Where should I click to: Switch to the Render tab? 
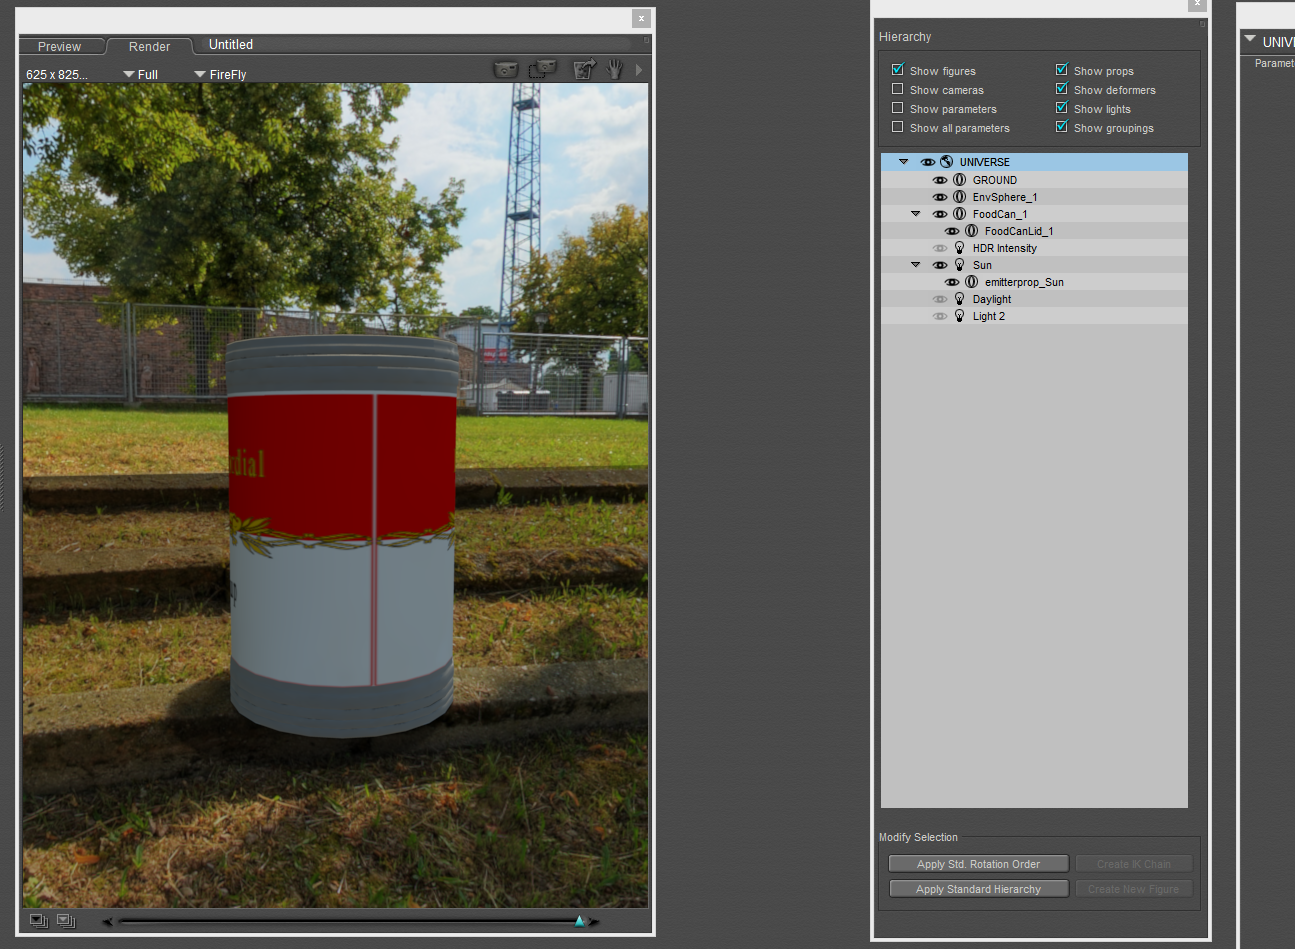tap(150, 47)
